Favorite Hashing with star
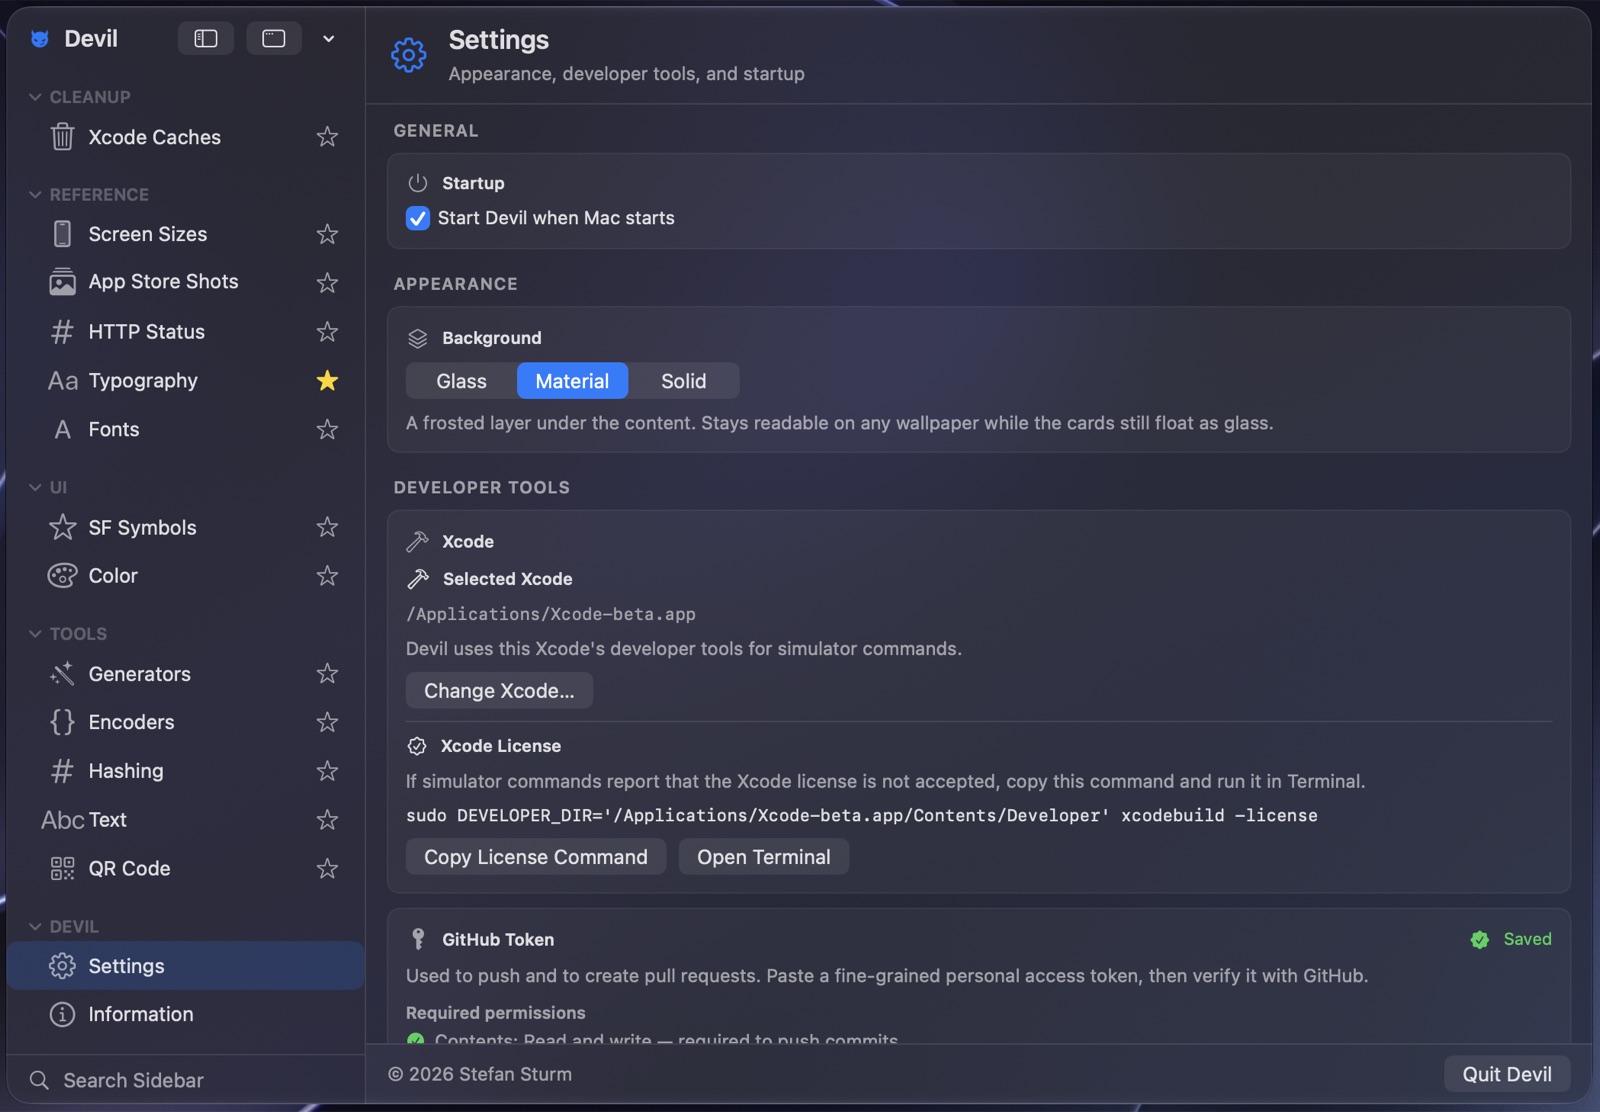 (327, 771)
